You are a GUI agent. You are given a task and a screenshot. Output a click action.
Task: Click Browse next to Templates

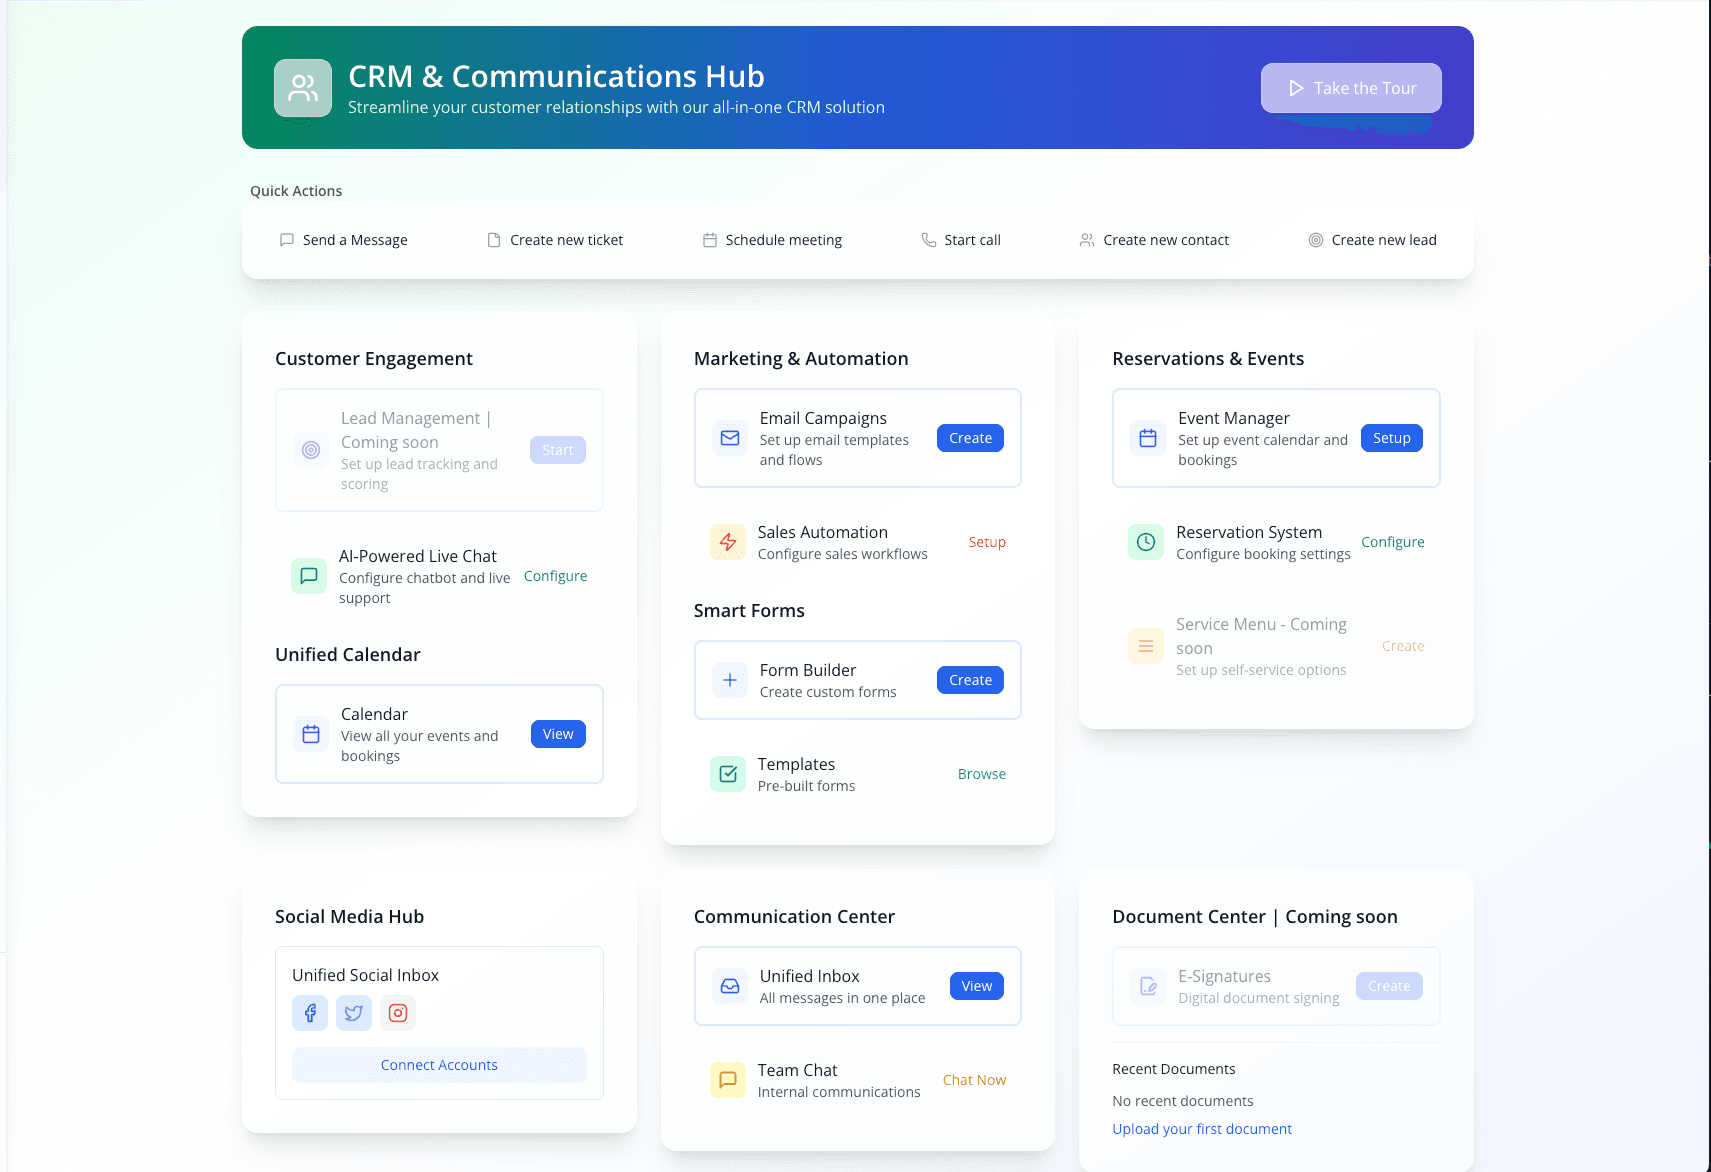click(x=981, y=773)
